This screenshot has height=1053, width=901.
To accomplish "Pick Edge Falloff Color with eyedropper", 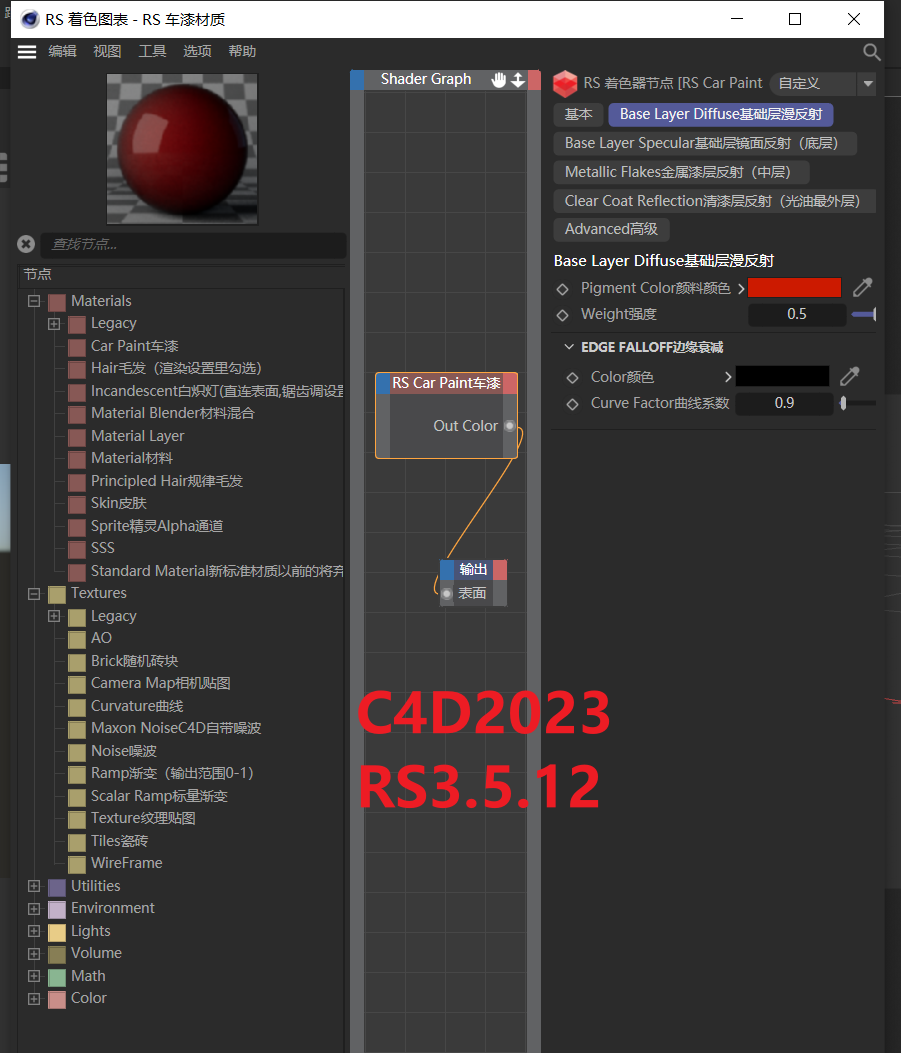I will (850, 376).
